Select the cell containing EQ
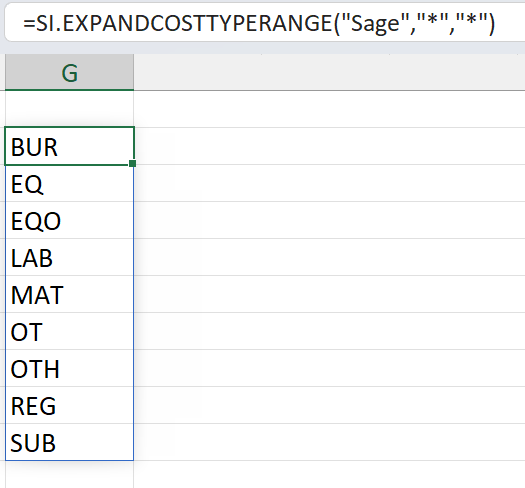 [x=70, y=183]
